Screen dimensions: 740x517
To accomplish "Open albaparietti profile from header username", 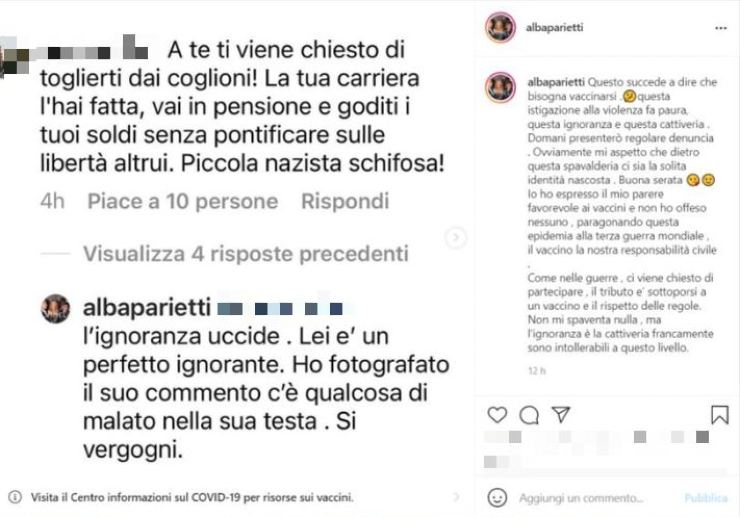I will [x=555, y=27].
